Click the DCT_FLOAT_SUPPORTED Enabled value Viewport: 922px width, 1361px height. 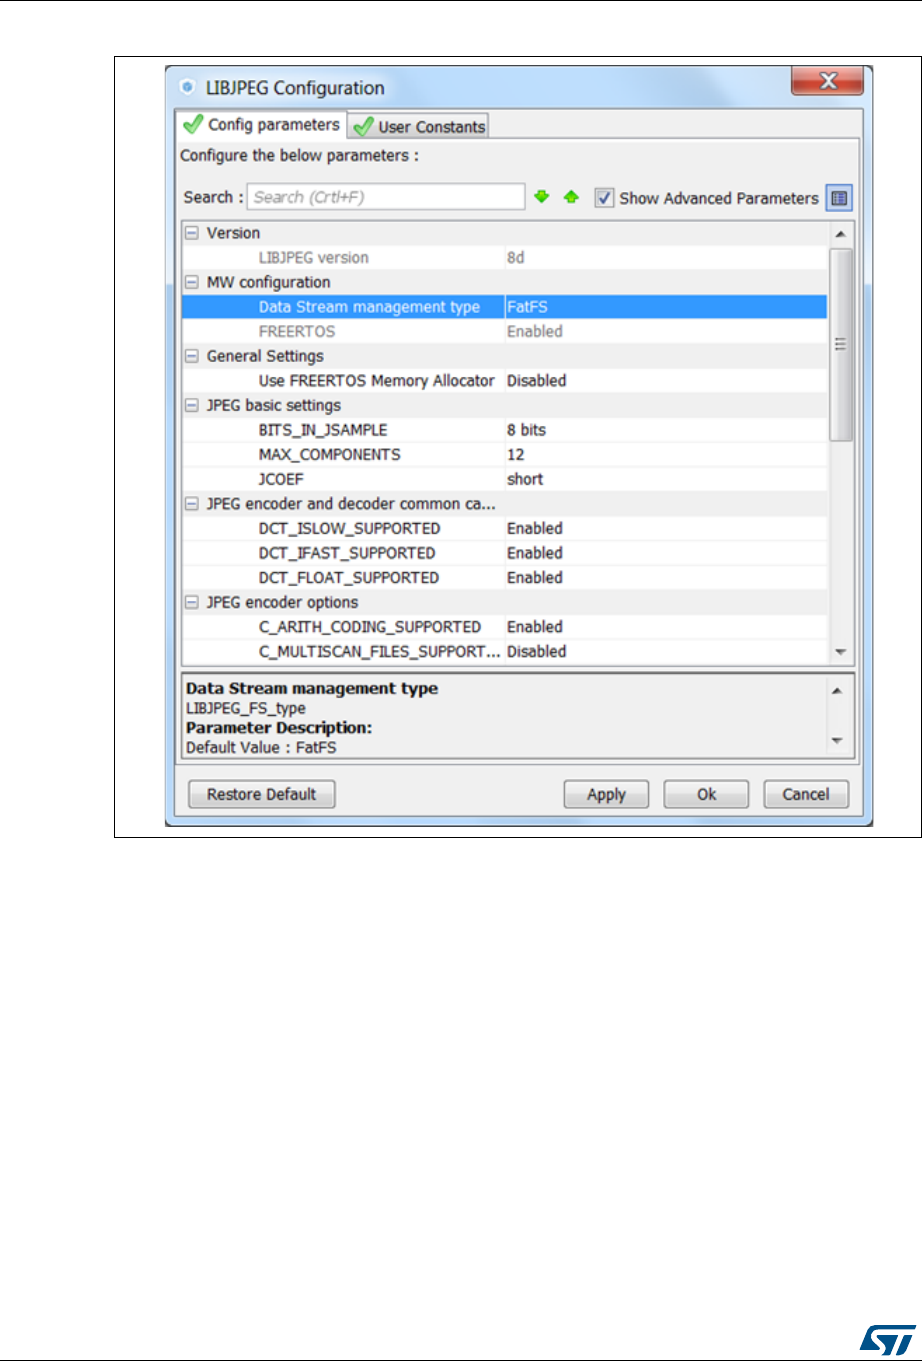tap(535, 577)
